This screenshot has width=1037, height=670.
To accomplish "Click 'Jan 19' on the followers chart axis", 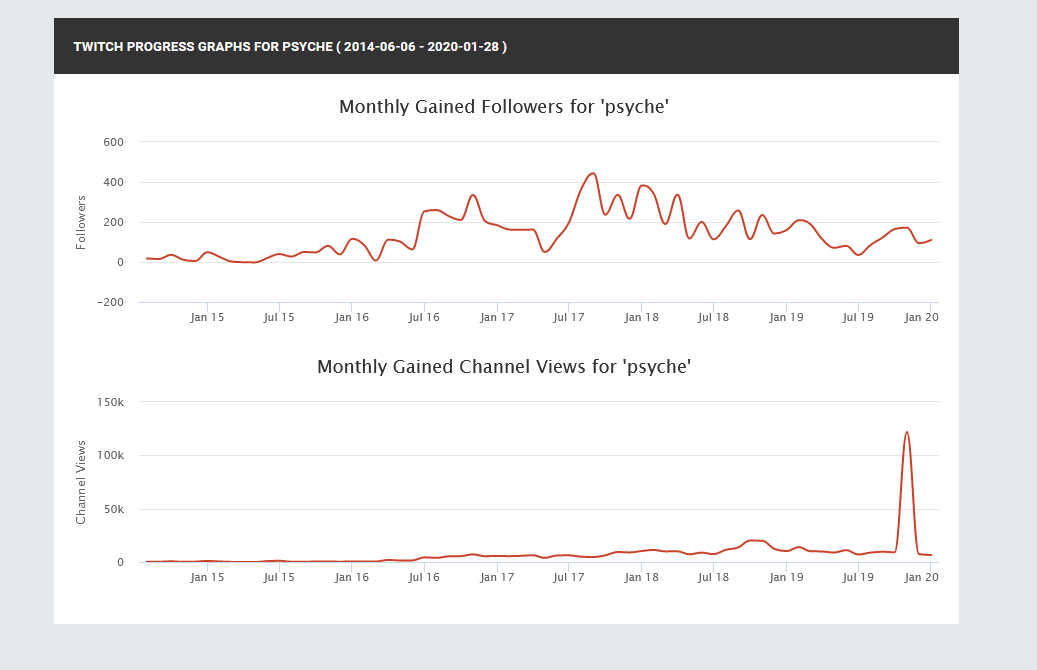I will [786, 317].
